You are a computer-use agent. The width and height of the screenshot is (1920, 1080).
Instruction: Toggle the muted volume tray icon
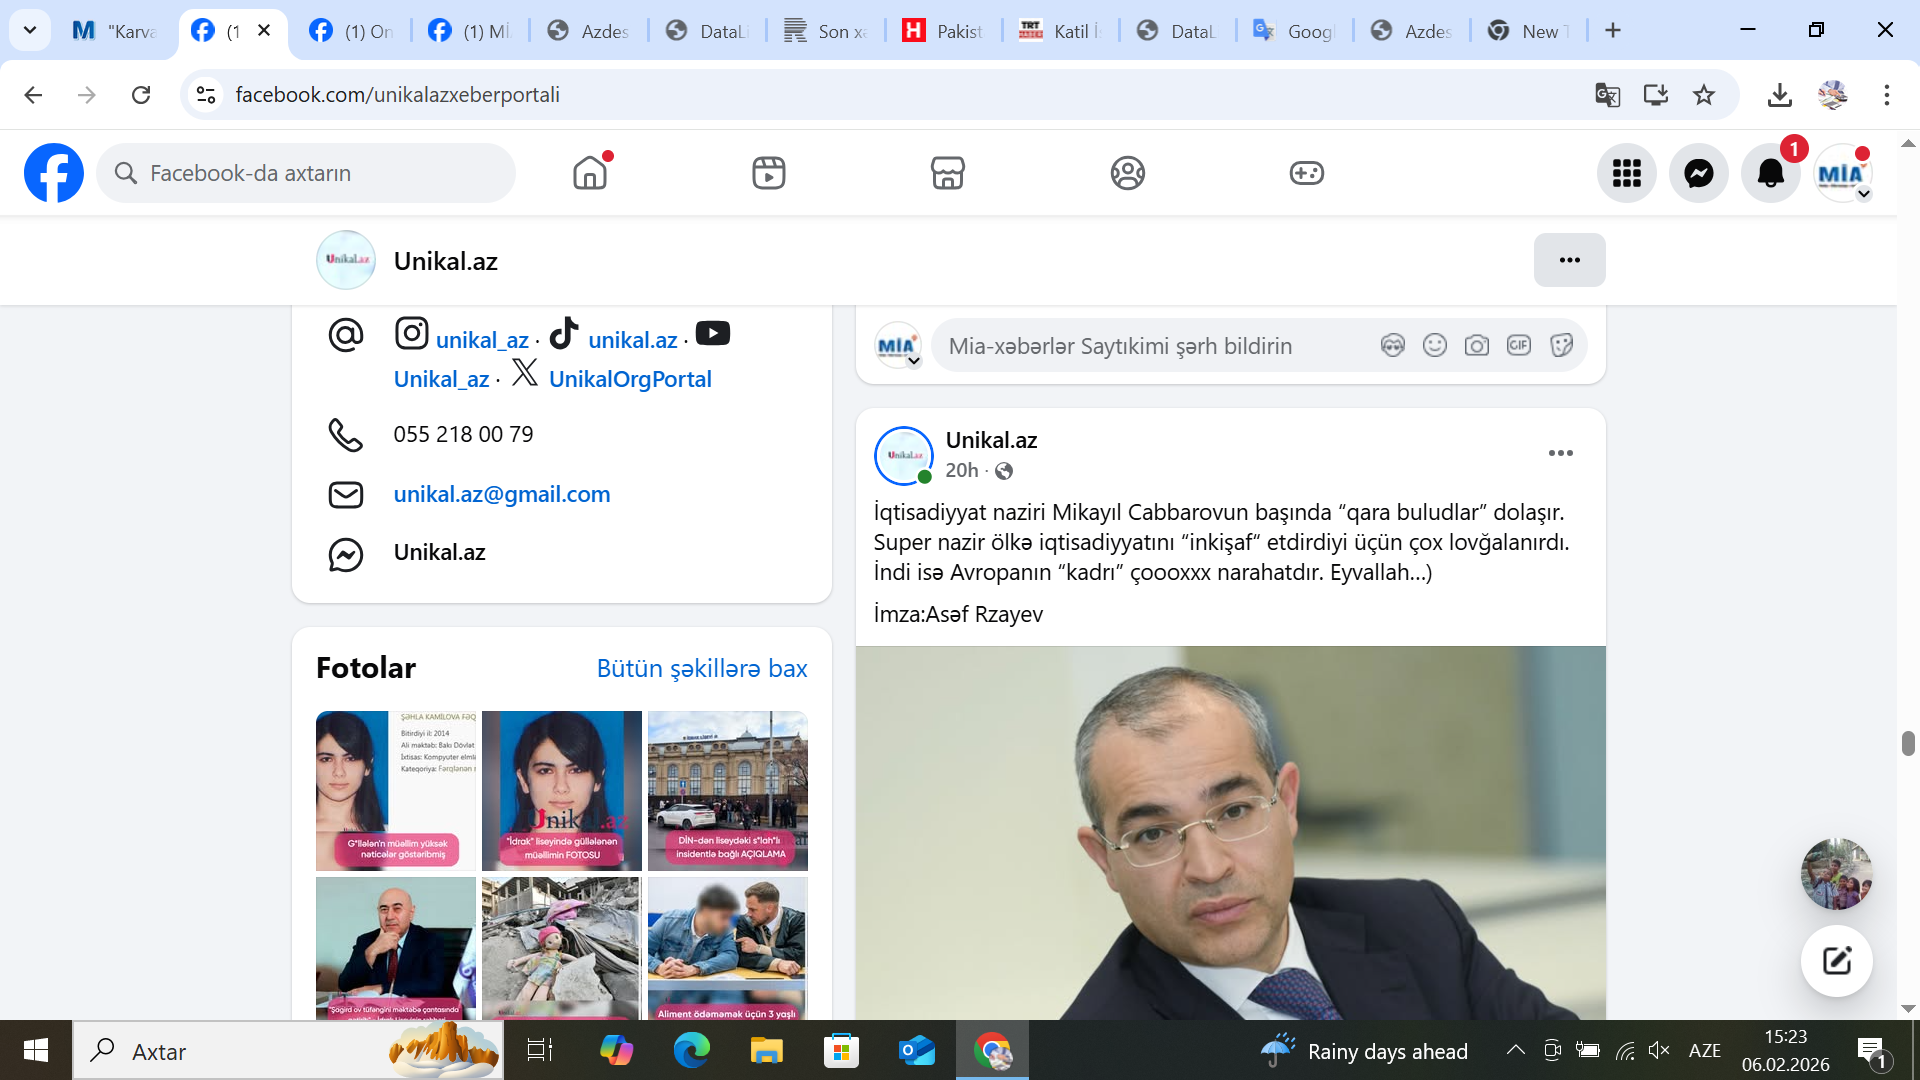(1659, 1050)
